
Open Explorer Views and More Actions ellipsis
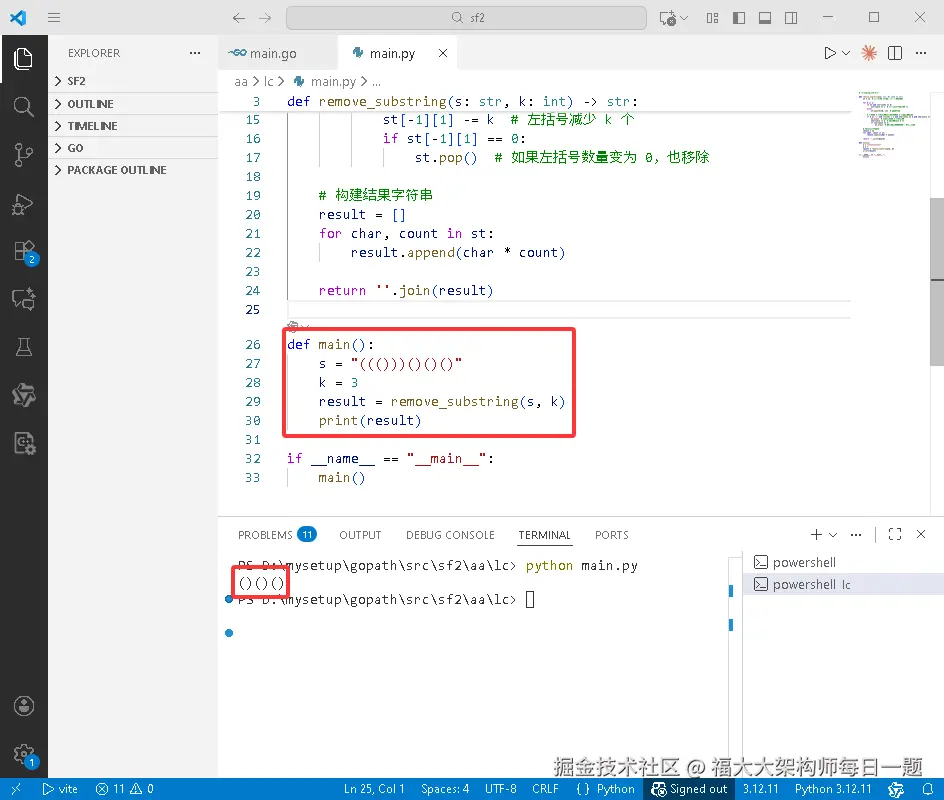point(195,53)
